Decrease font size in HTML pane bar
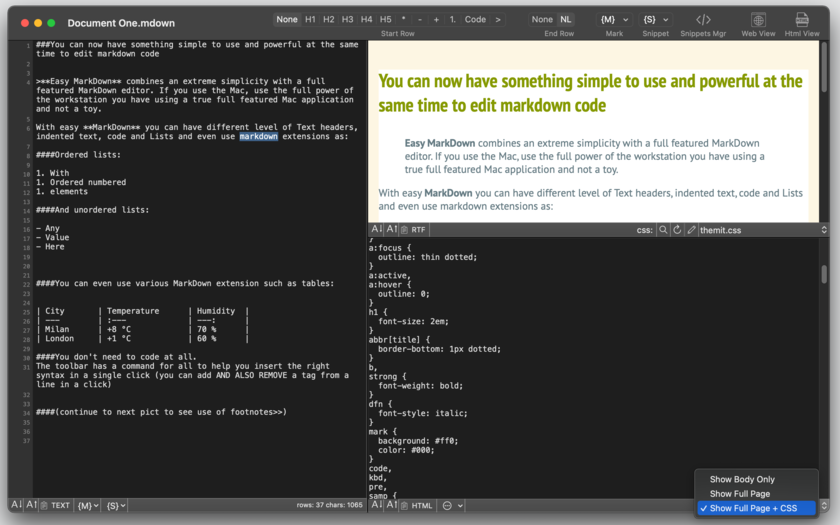The image size is (840, 525). [377, 505]
